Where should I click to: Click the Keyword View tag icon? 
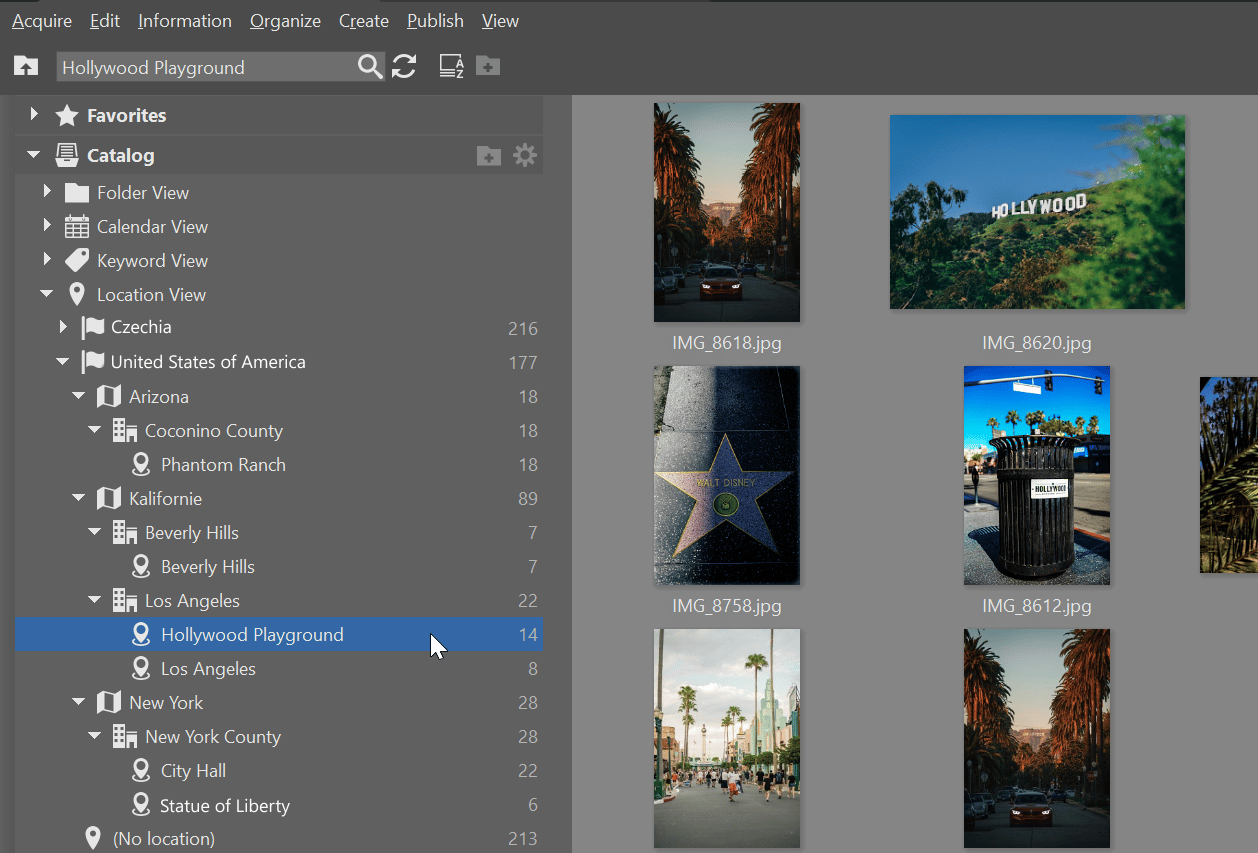click(x=77, y=261)
